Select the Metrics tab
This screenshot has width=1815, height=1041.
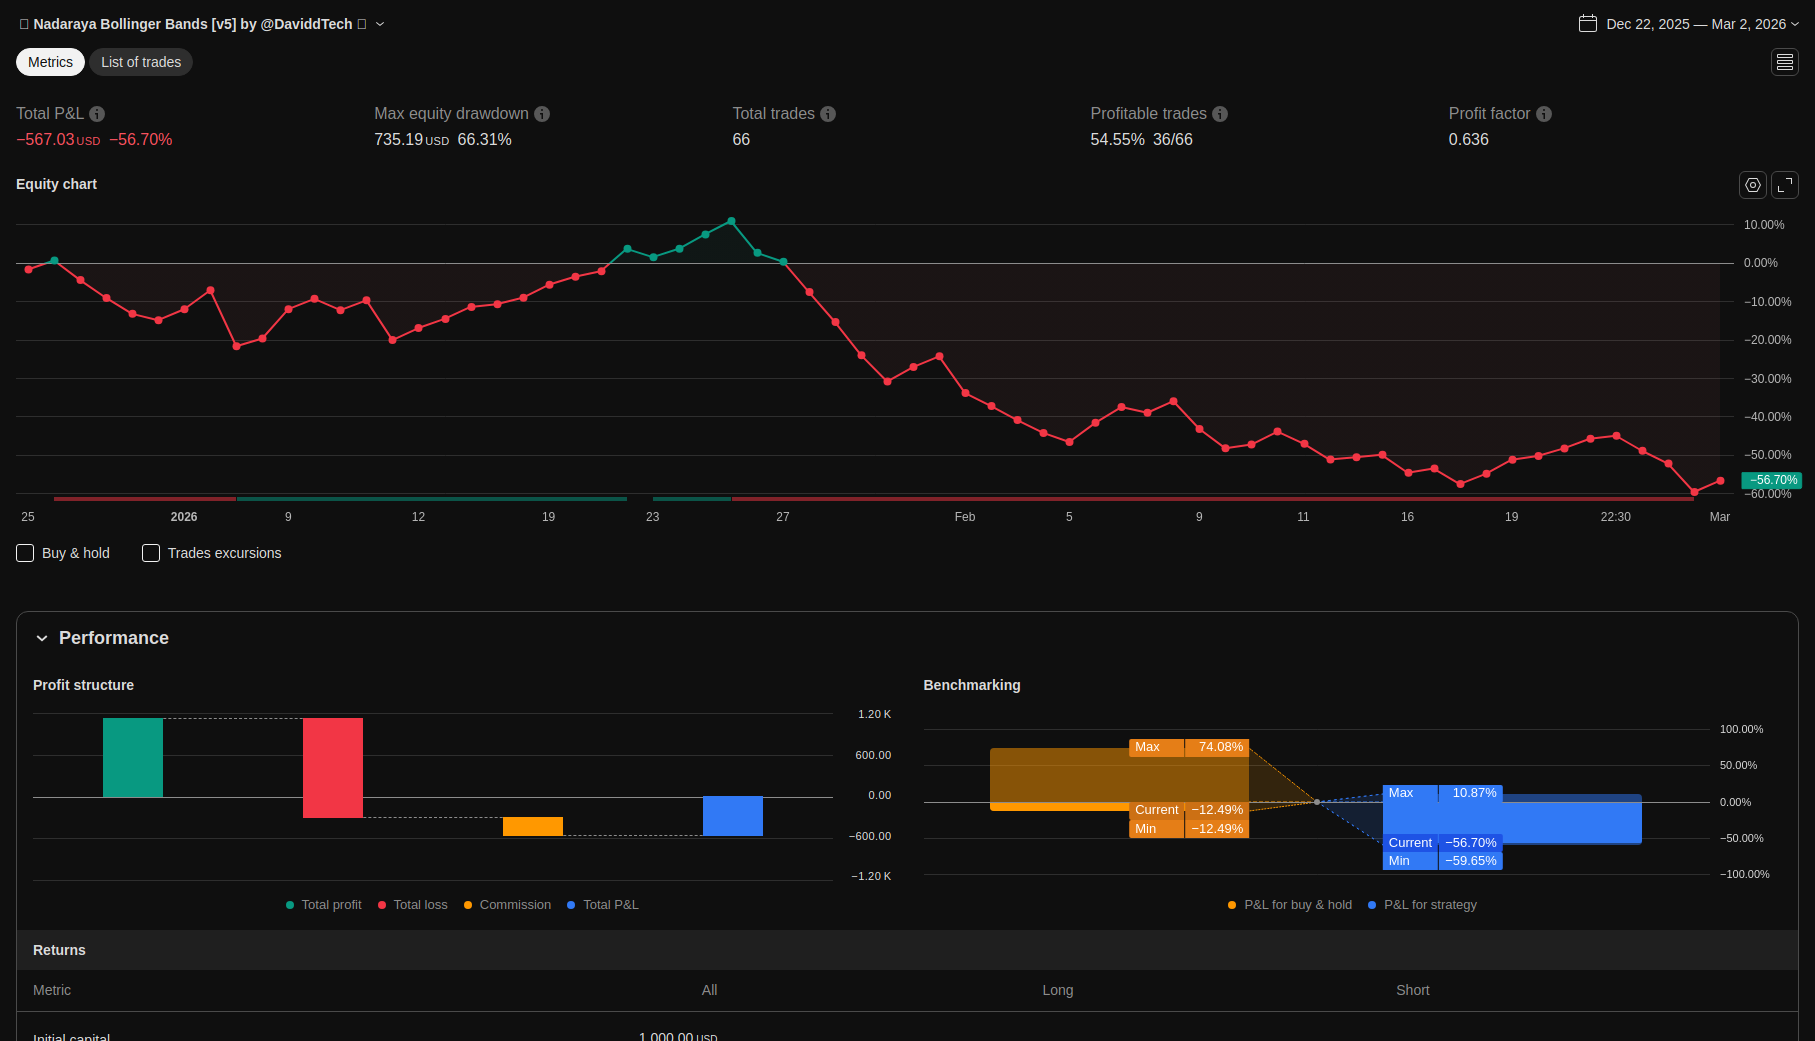coord(50,62)
